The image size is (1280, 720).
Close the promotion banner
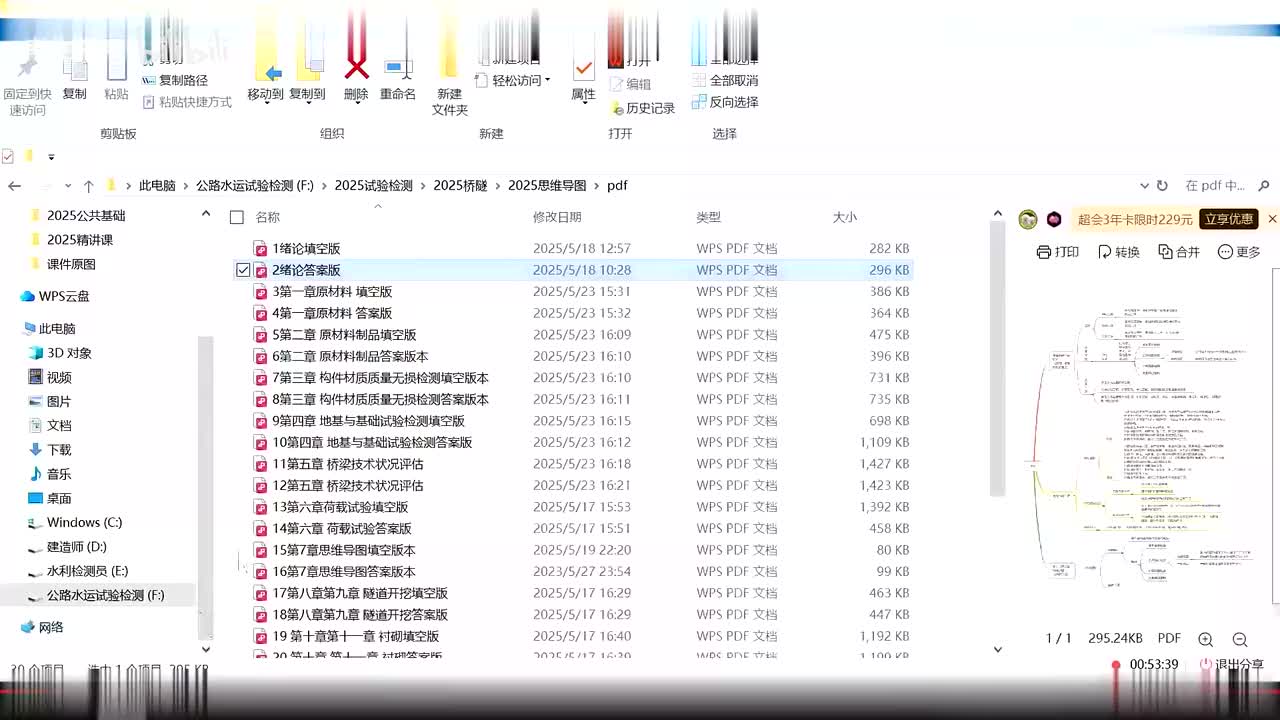[x=1272, y=219]
